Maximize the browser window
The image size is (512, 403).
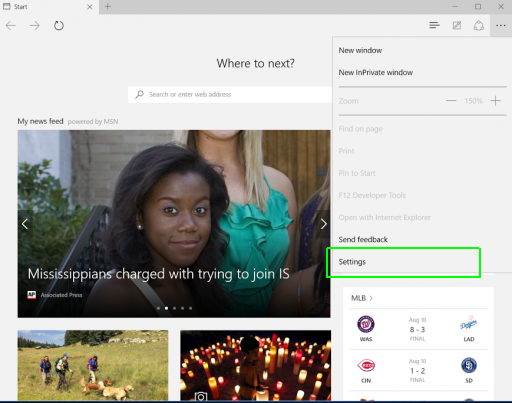(478, 7)
